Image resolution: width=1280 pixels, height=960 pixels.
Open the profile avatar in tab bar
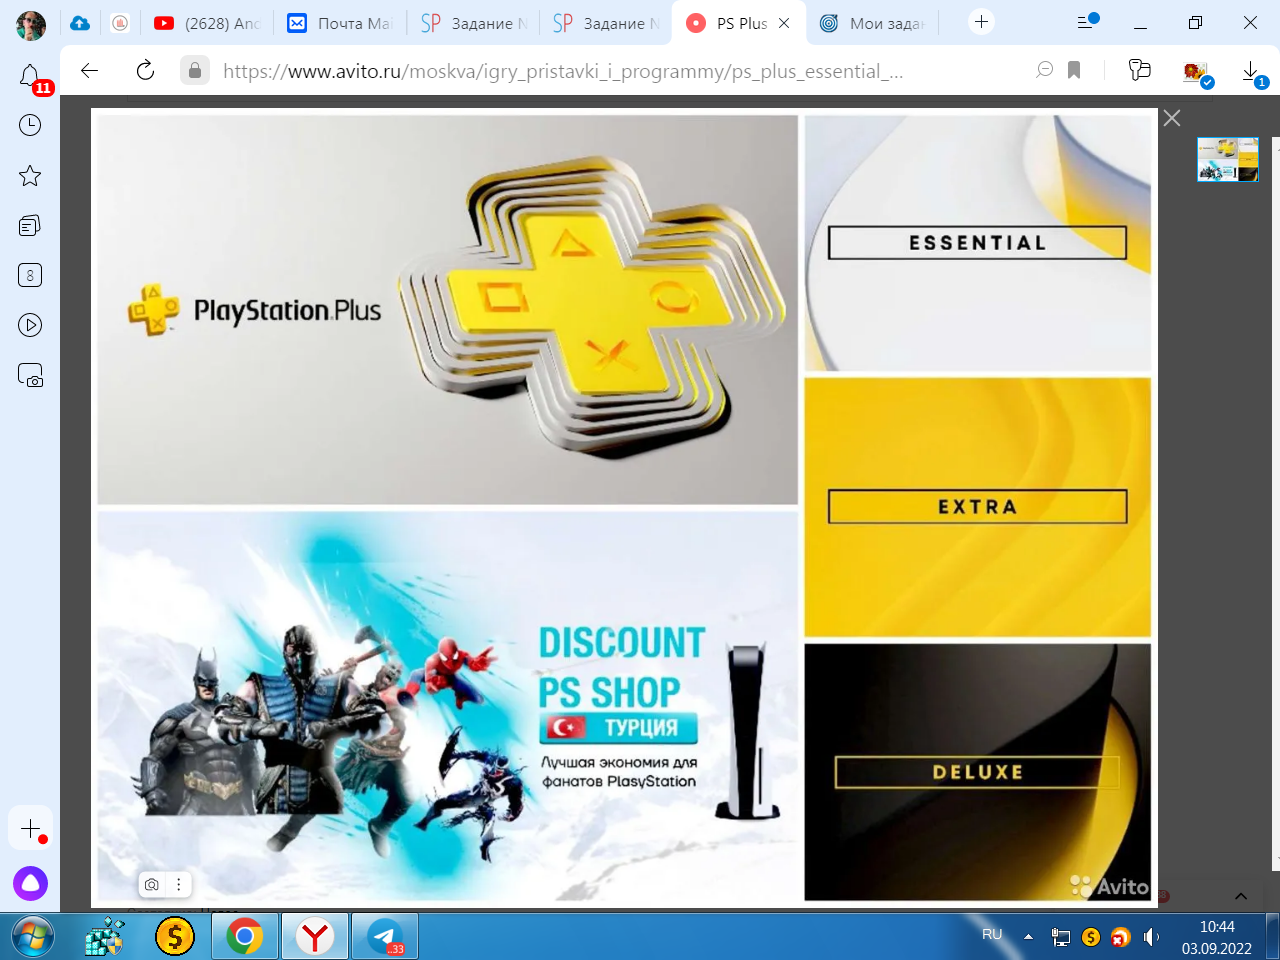(31, 24)
